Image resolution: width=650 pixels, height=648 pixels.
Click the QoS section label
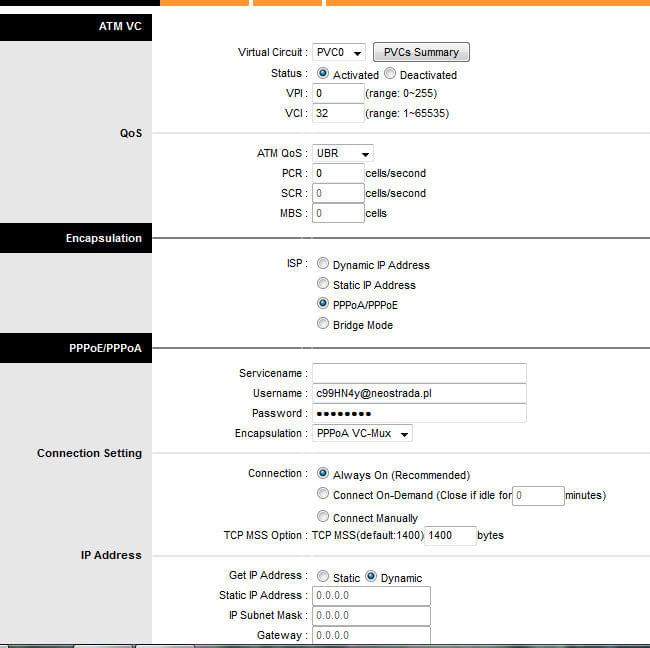tap(131, 133)
